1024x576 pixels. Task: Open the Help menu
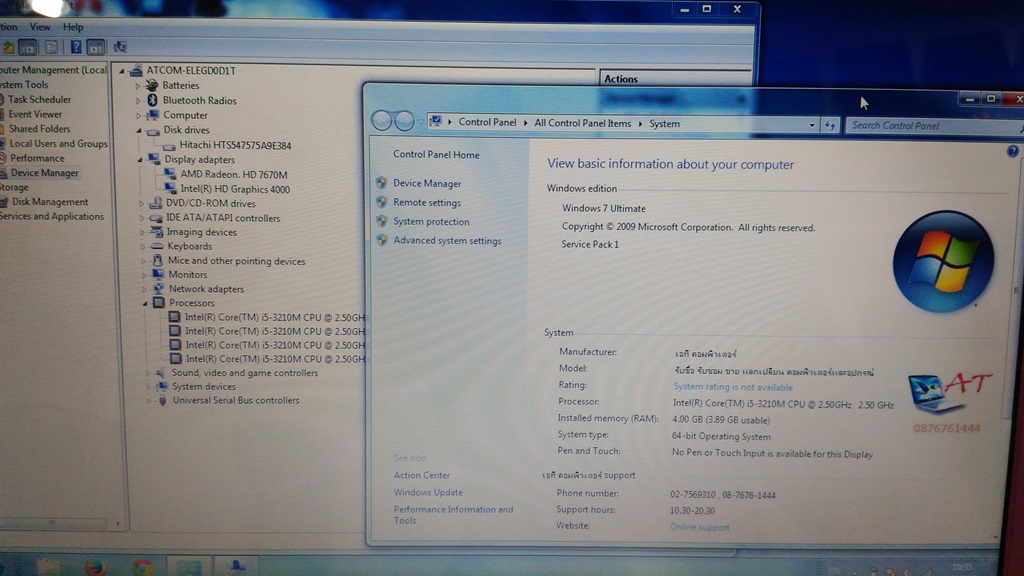coord(72,27)
